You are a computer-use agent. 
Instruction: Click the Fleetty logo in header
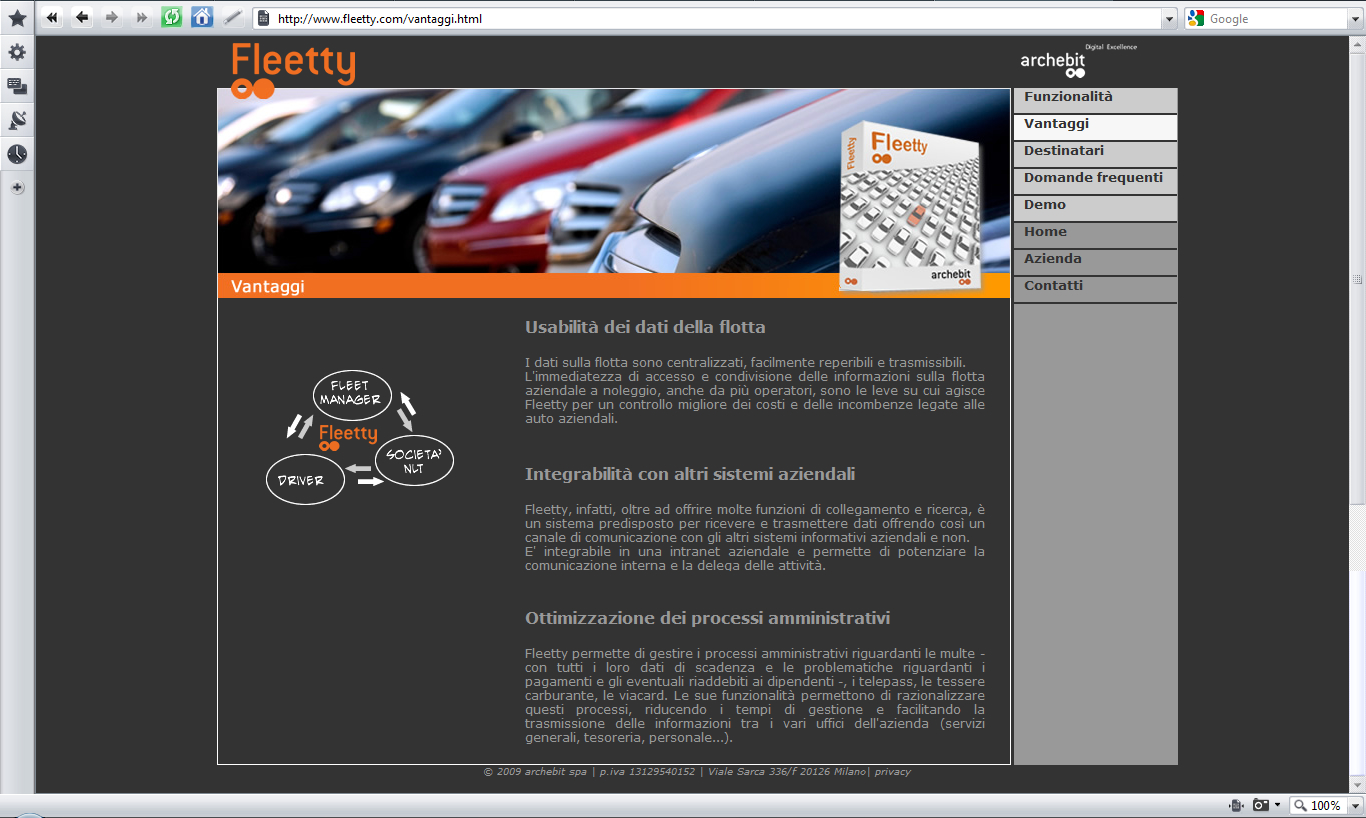tap(293, 70)
